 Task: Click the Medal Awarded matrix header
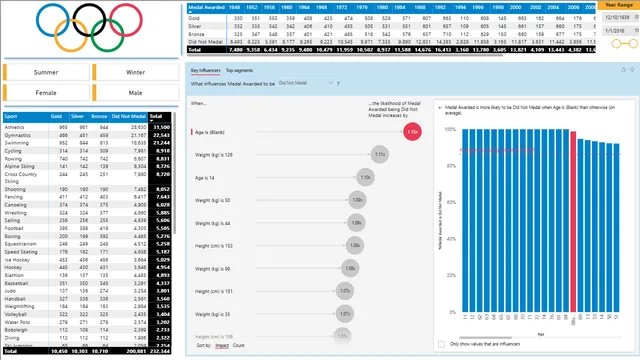[x=207, y=8]
